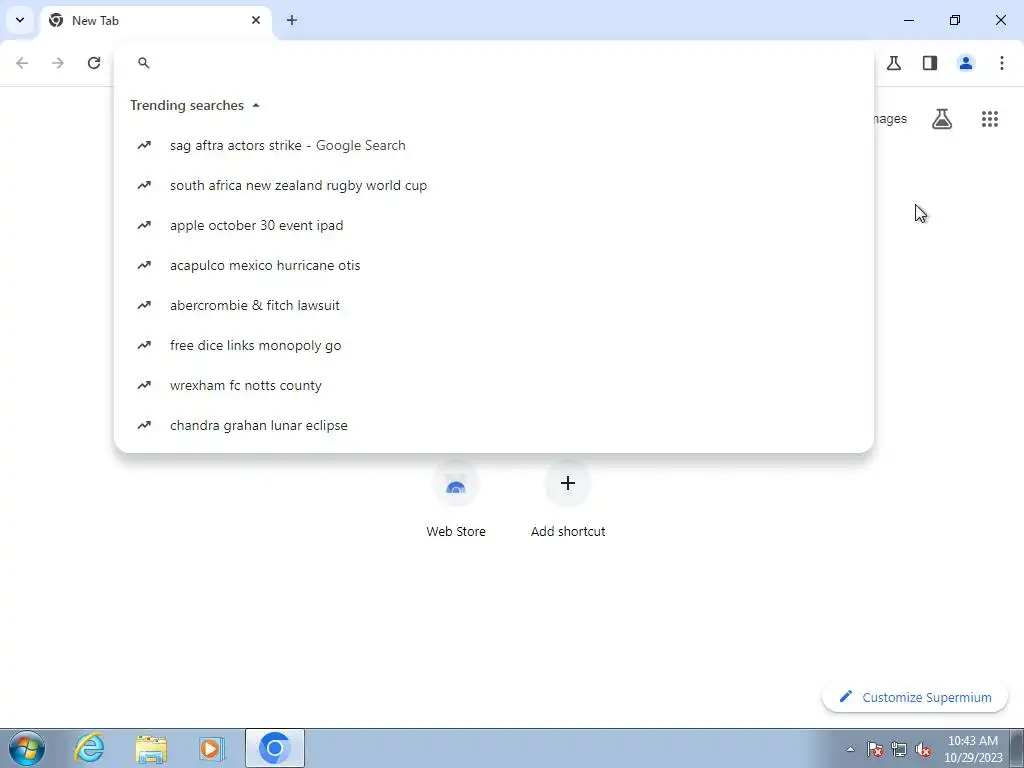Close the New Tab tab
The width and height of the screenshot is (1024, 768).
coord(256,20)
